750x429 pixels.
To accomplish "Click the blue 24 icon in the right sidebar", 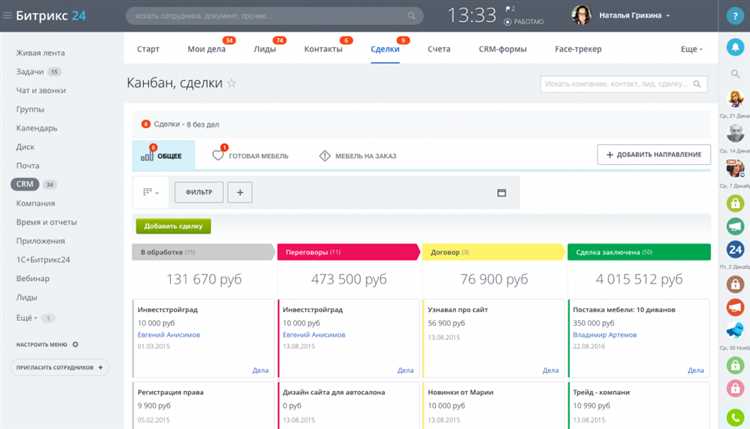I will point(735,249).
